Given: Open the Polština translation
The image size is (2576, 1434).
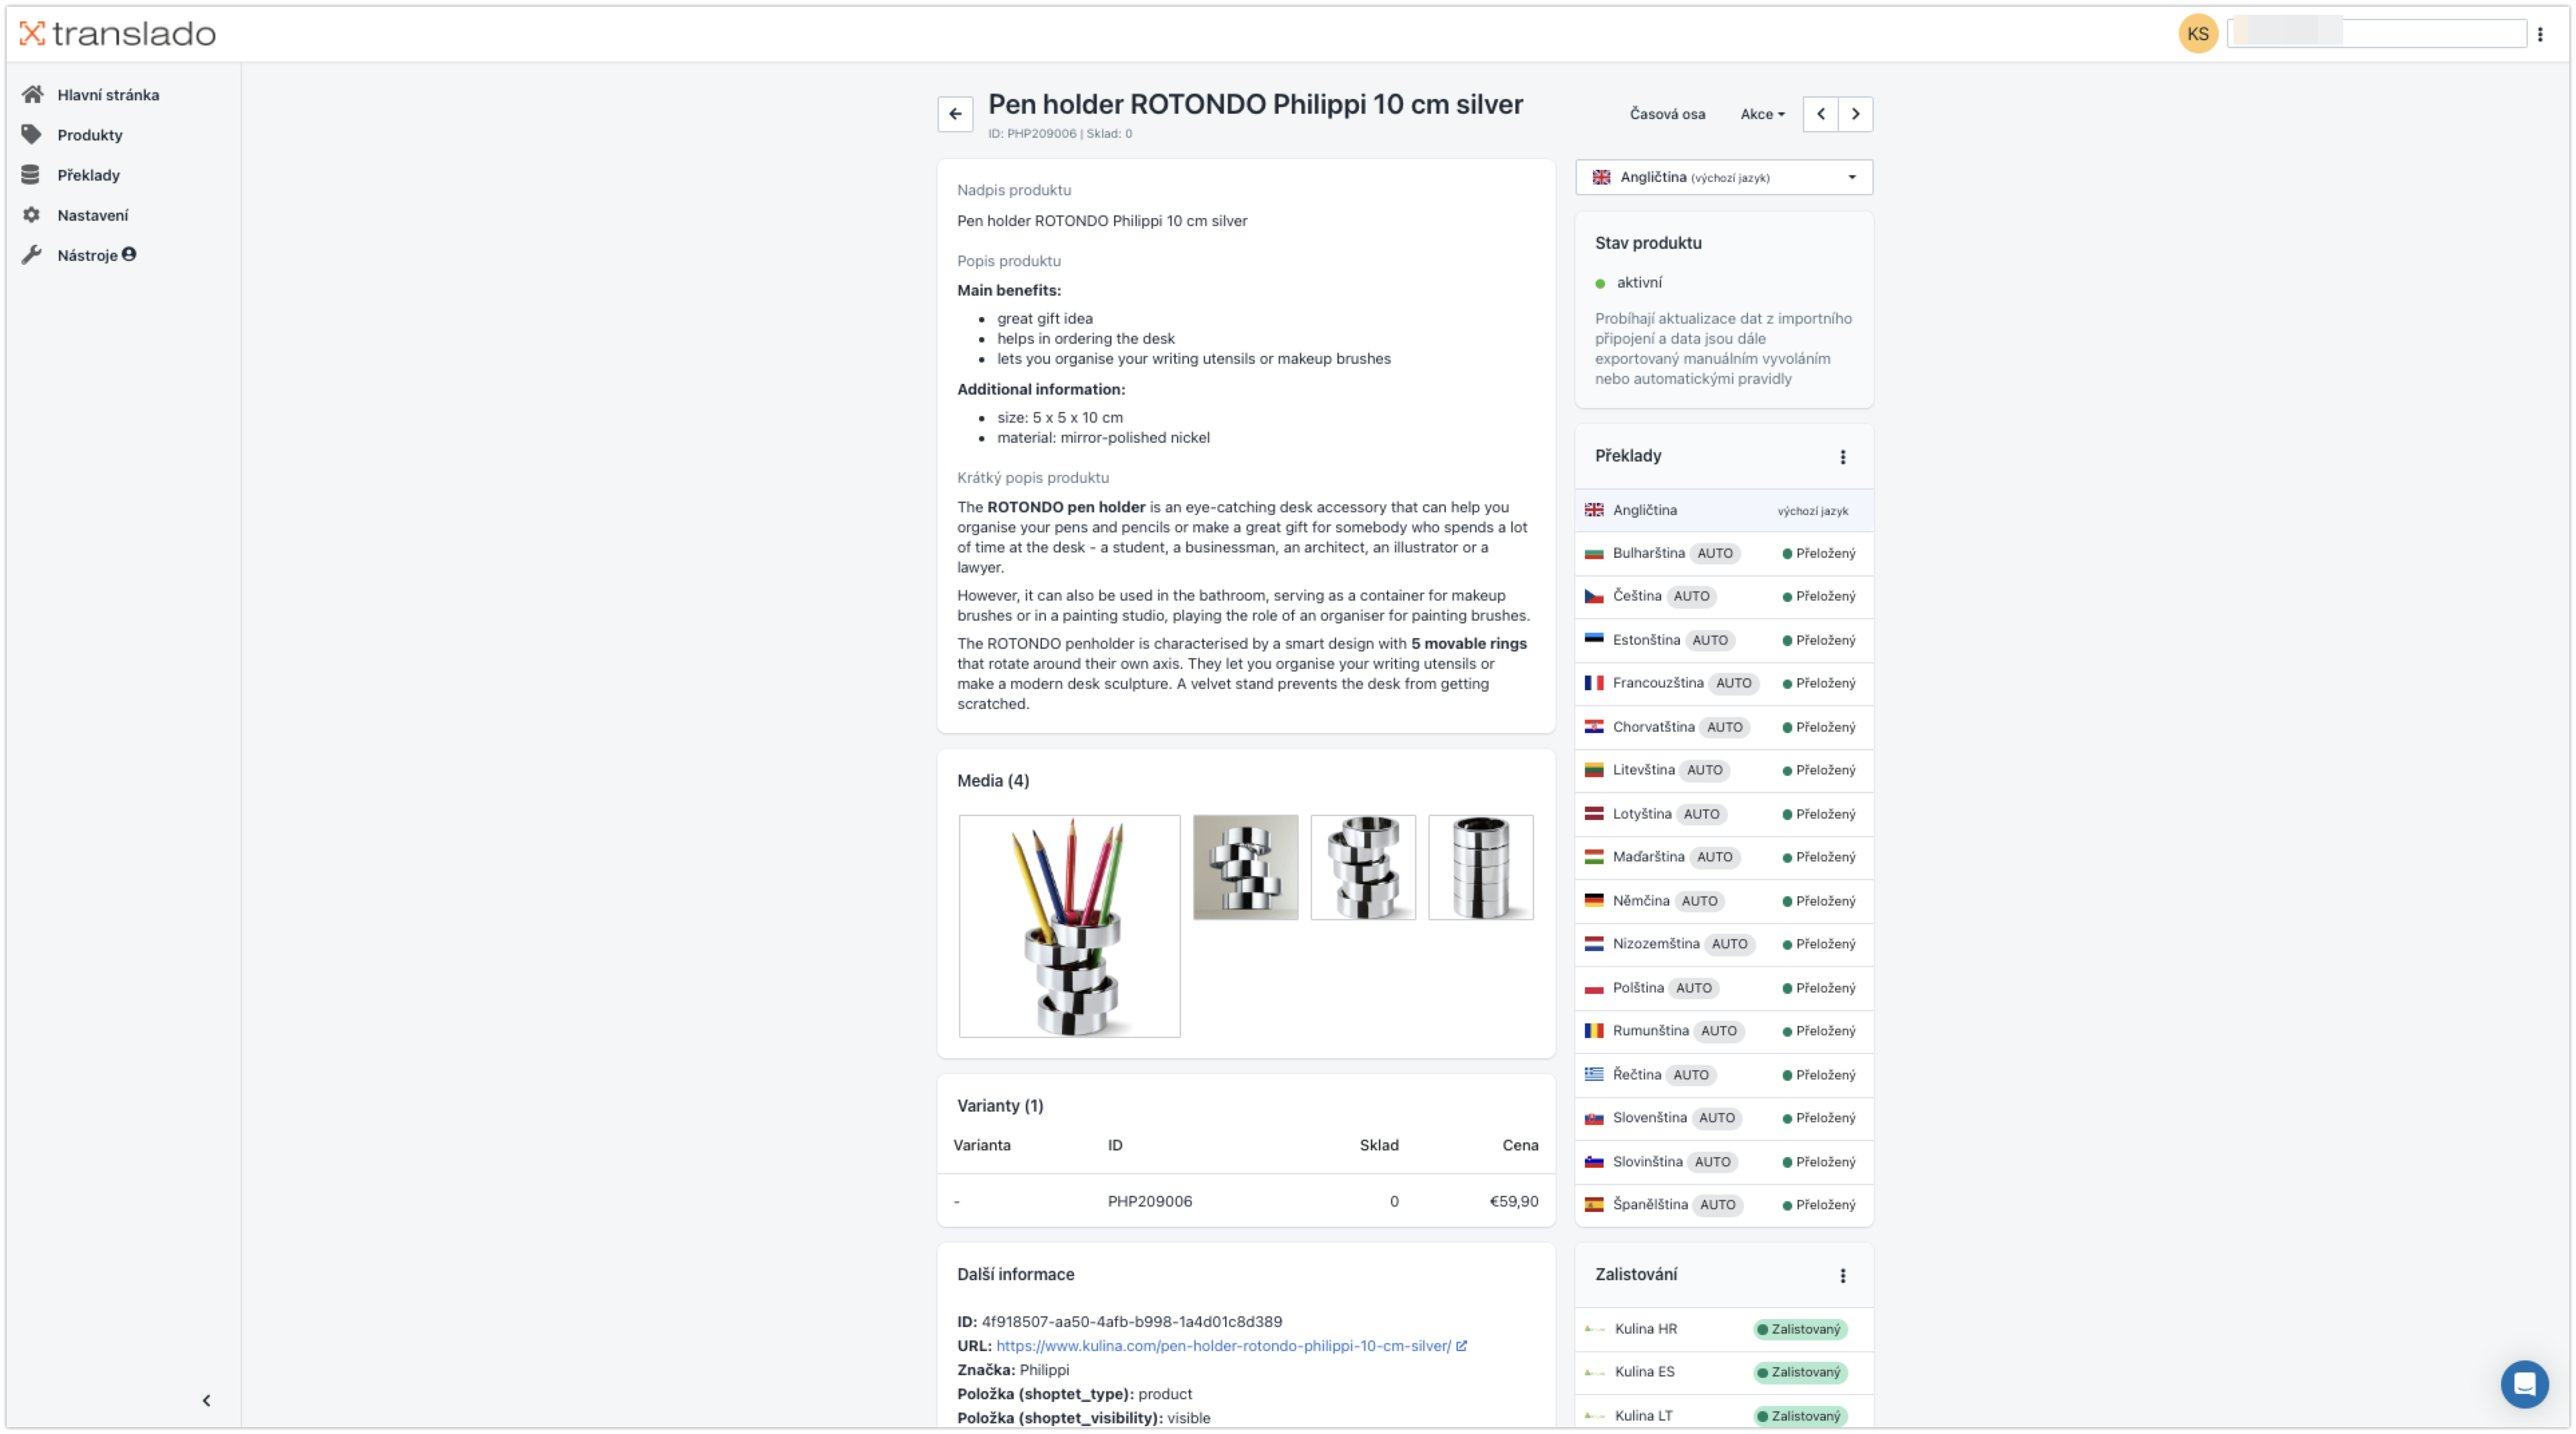Looking at the screenshot, I should [1723, 989].
